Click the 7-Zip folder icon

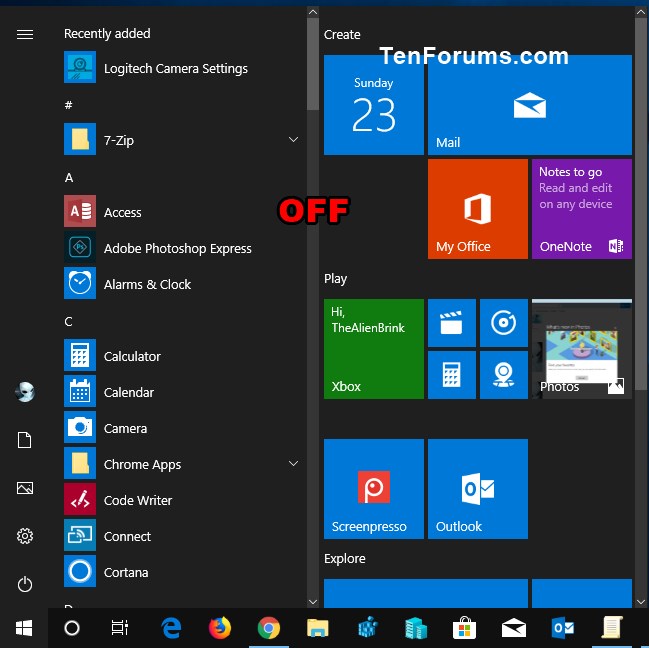[80, 139]
